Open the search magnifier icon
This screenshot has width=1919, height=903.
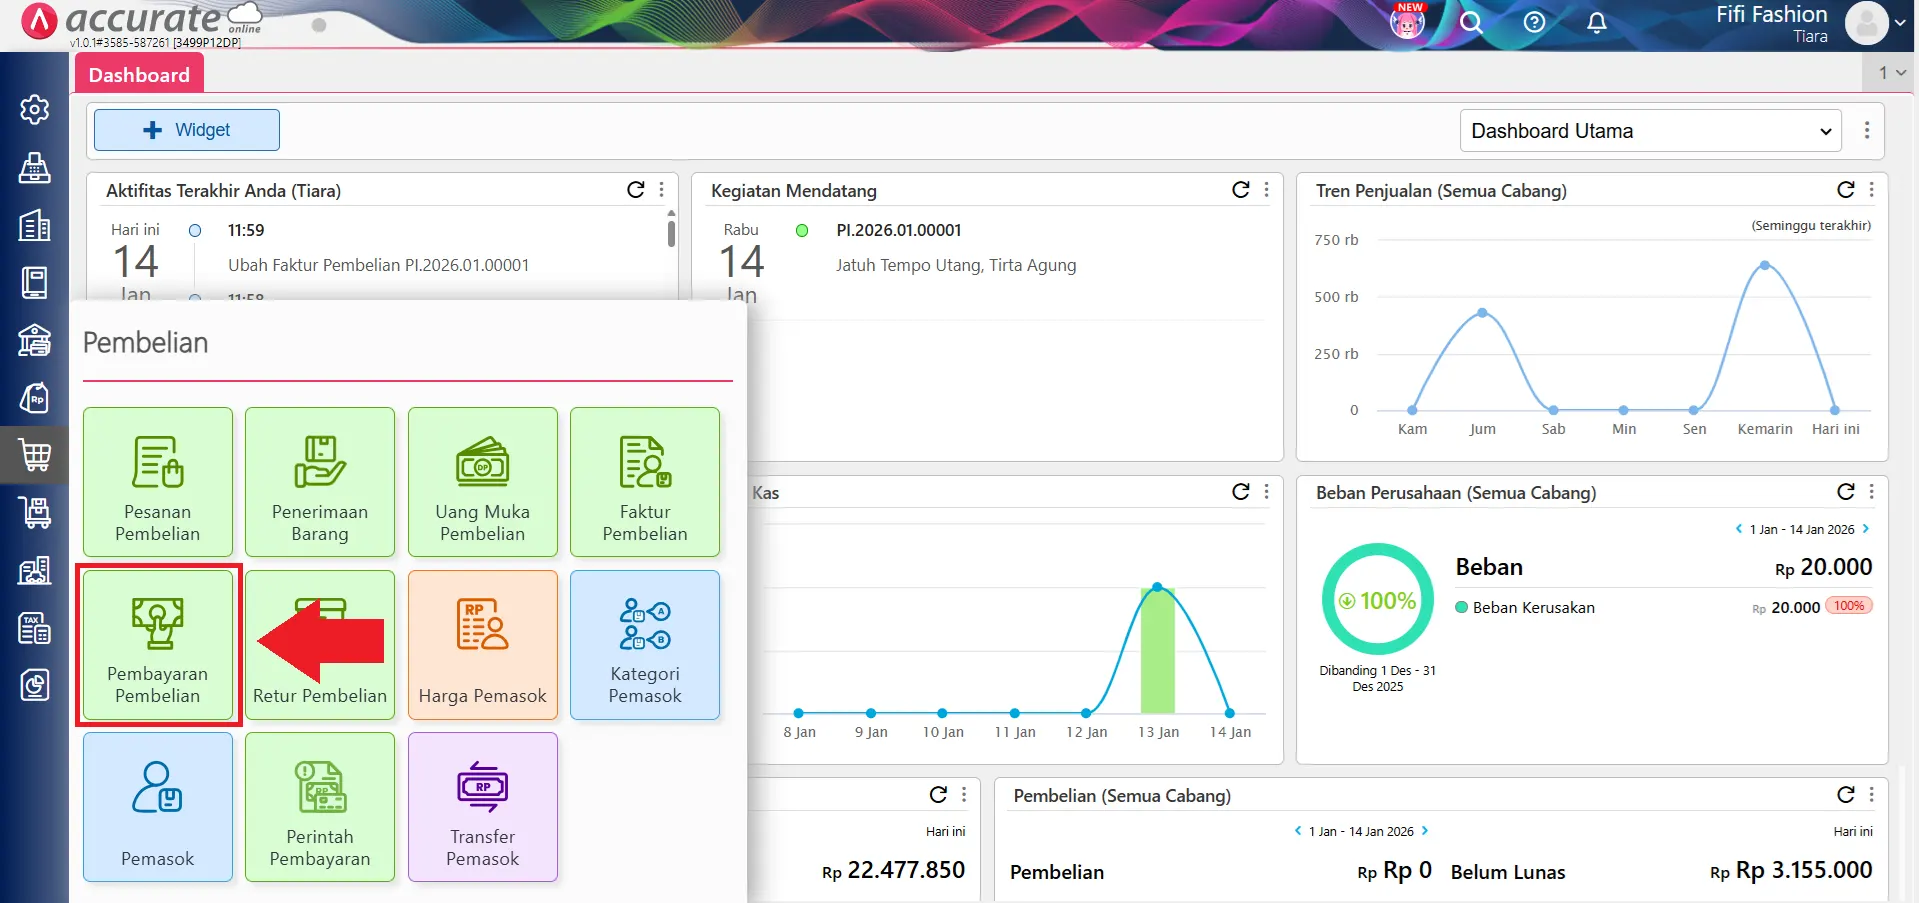tap(1470, 22)
